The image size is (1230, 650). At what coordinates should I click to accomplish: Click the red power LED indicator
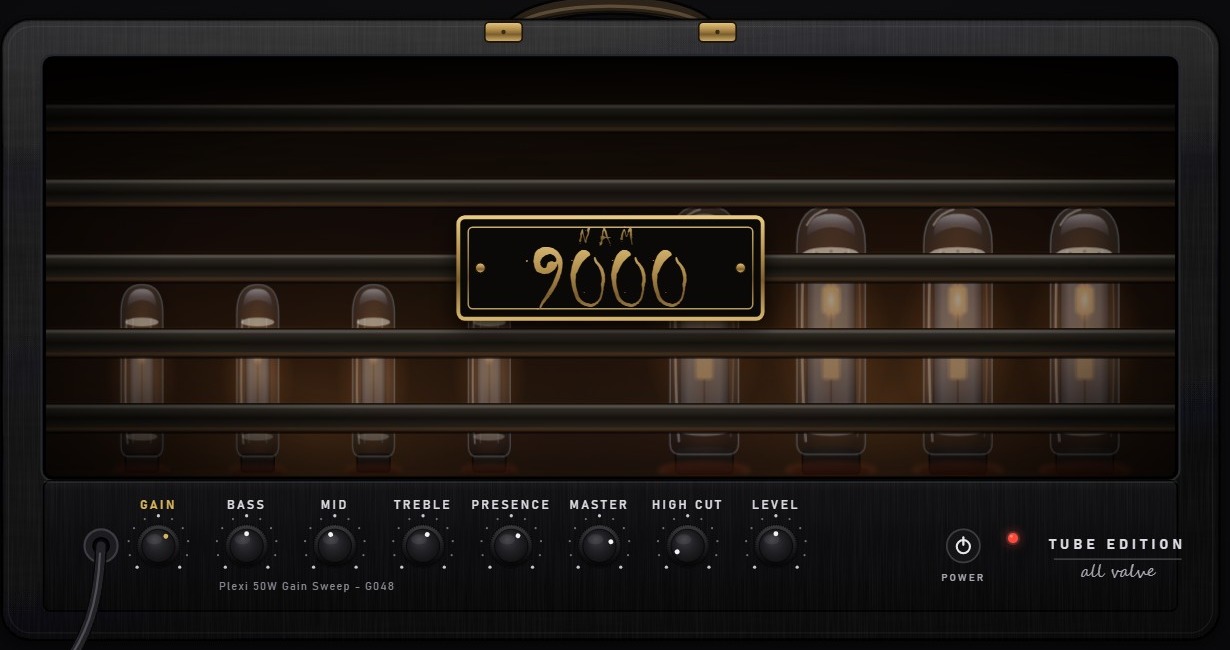click(1013, 538)
